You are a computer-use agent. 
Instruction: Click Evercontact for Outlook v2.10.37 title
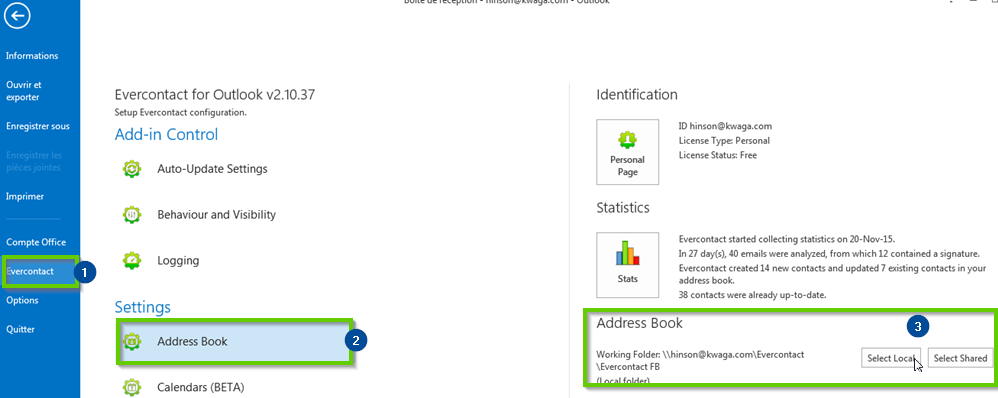[x=214, y=95]
